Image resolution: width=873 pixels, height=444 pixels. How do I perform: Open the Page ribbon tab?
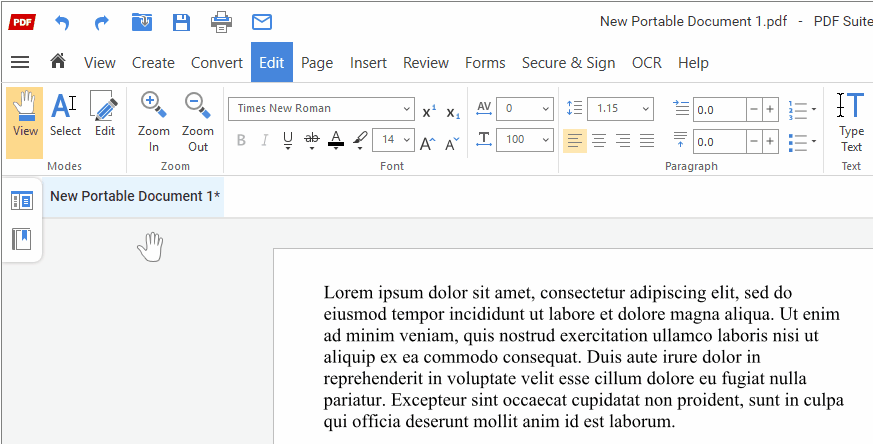[317, 62]
